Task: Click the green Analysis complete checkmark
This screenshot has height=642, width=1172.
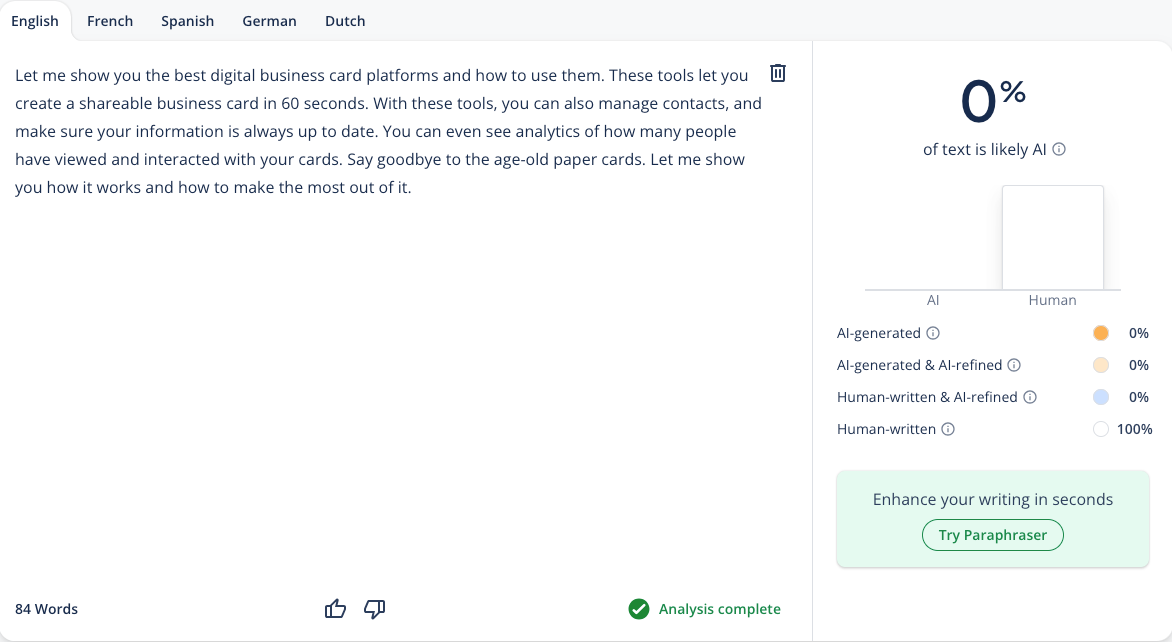Action: [x=639, y=609]
